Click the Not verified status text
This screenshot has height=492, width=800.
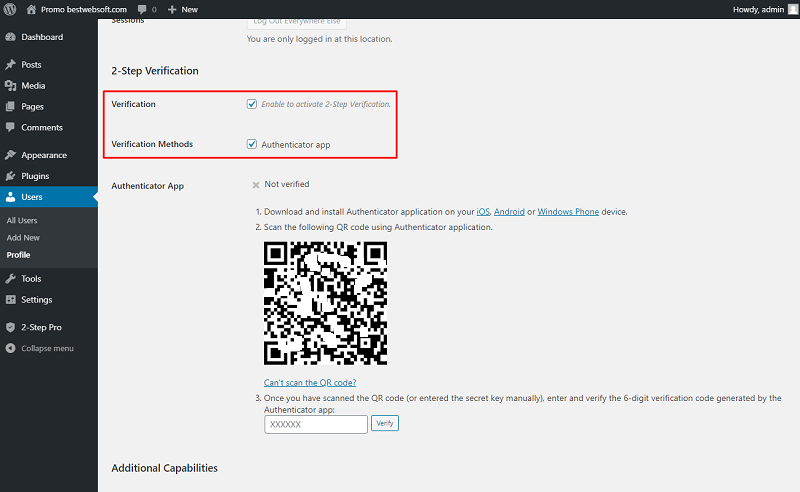coord(287,184)
